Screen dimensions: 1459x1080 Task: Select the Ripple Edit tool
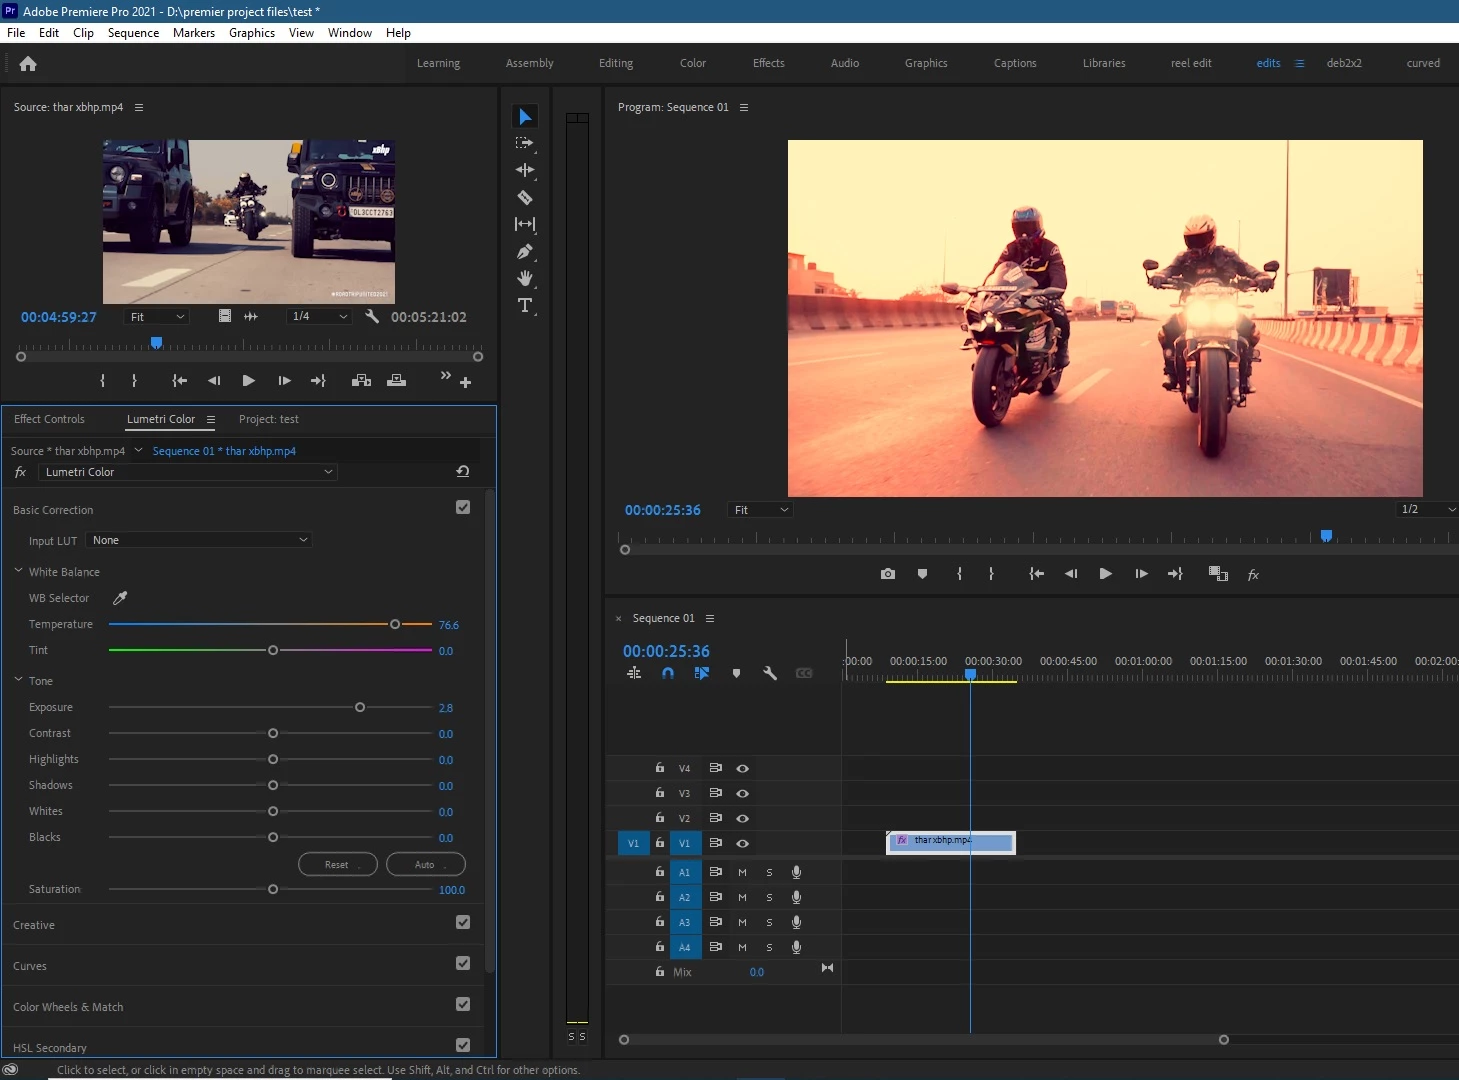pos(524,171)
